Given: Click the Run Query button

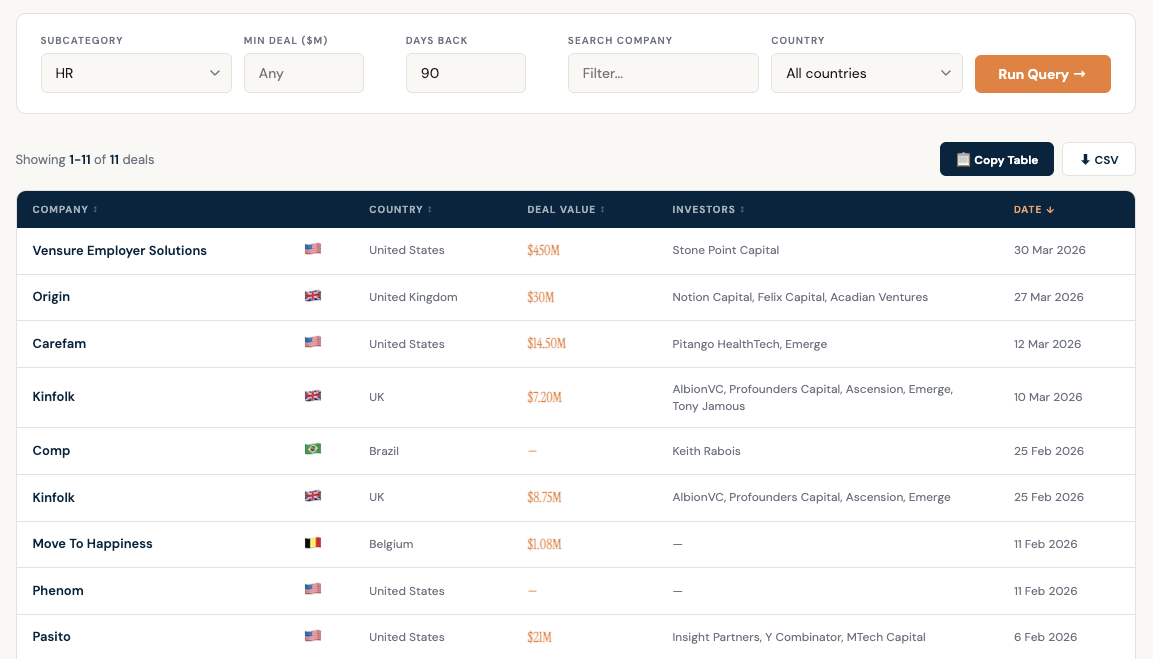Looking at the screenshot, I should tap(1042, 73).
